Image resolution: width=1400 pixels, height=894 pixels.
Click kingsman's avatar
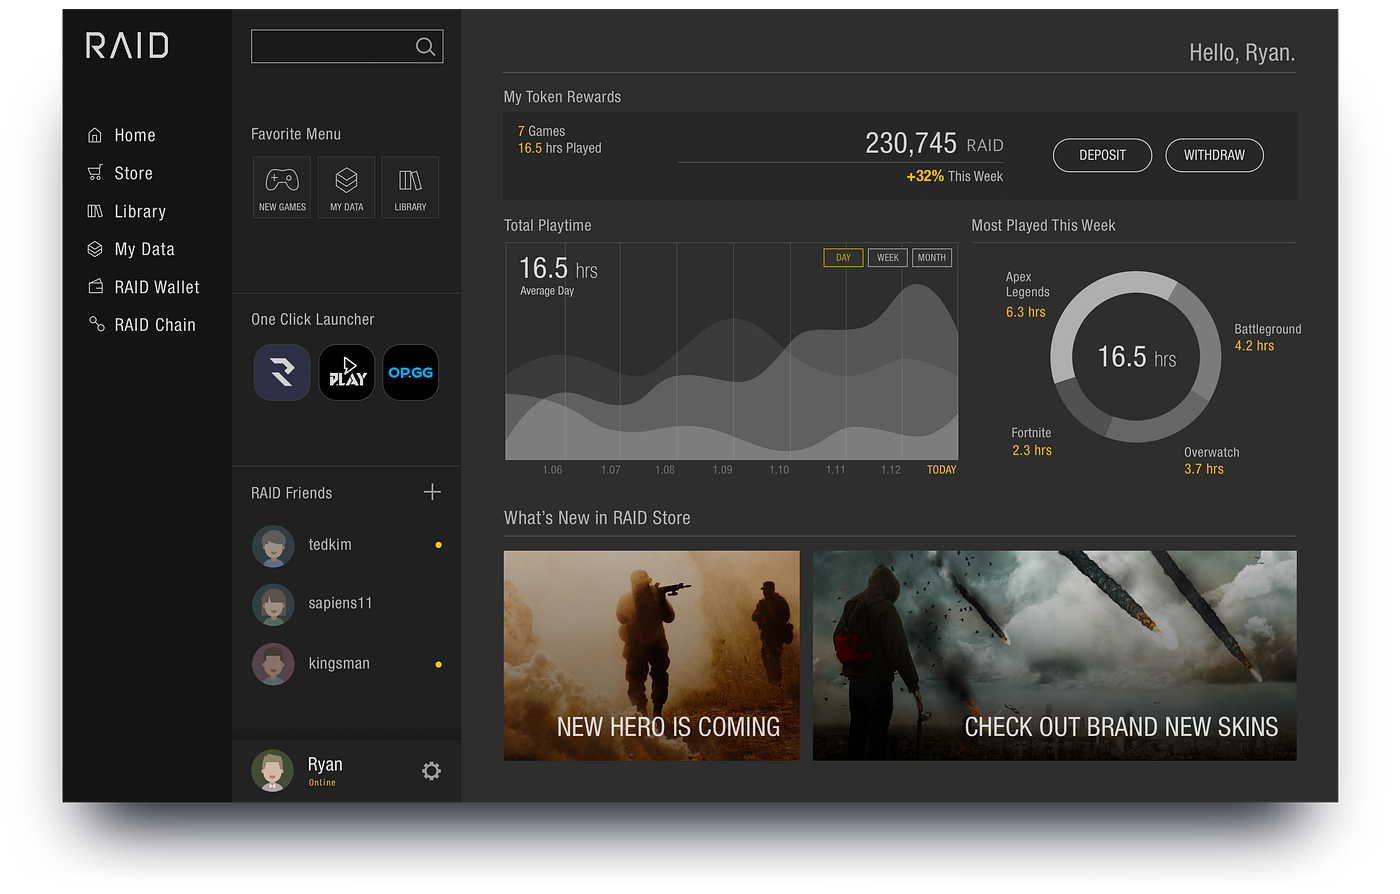(x=273, y=664)
